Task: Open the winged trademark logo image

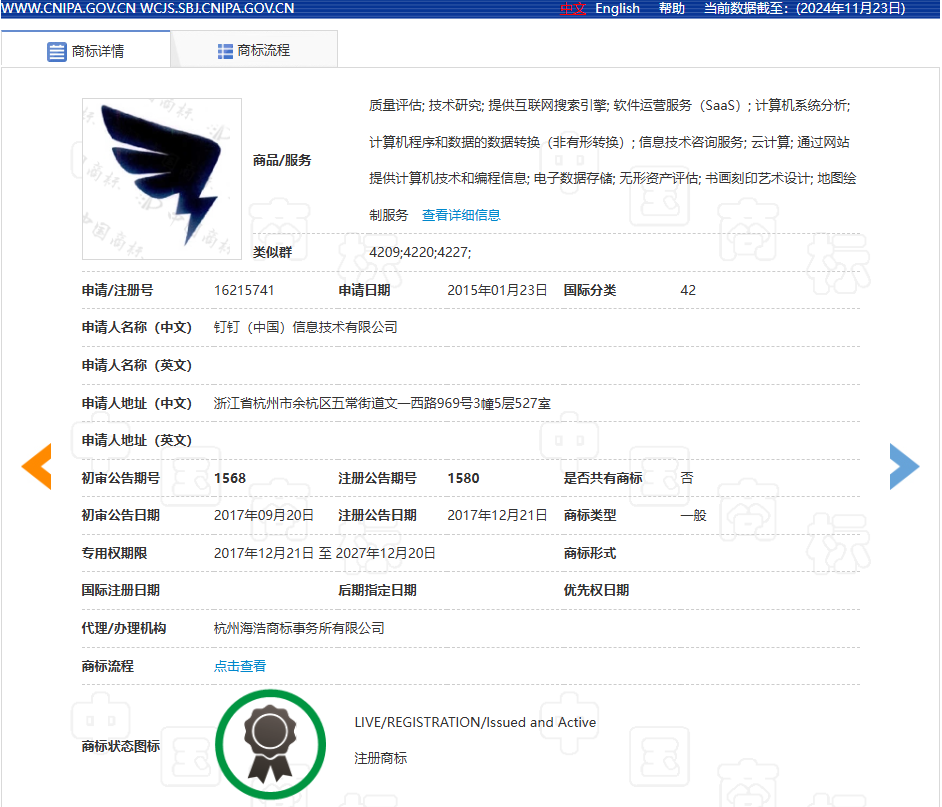Action: coord(162,179)
